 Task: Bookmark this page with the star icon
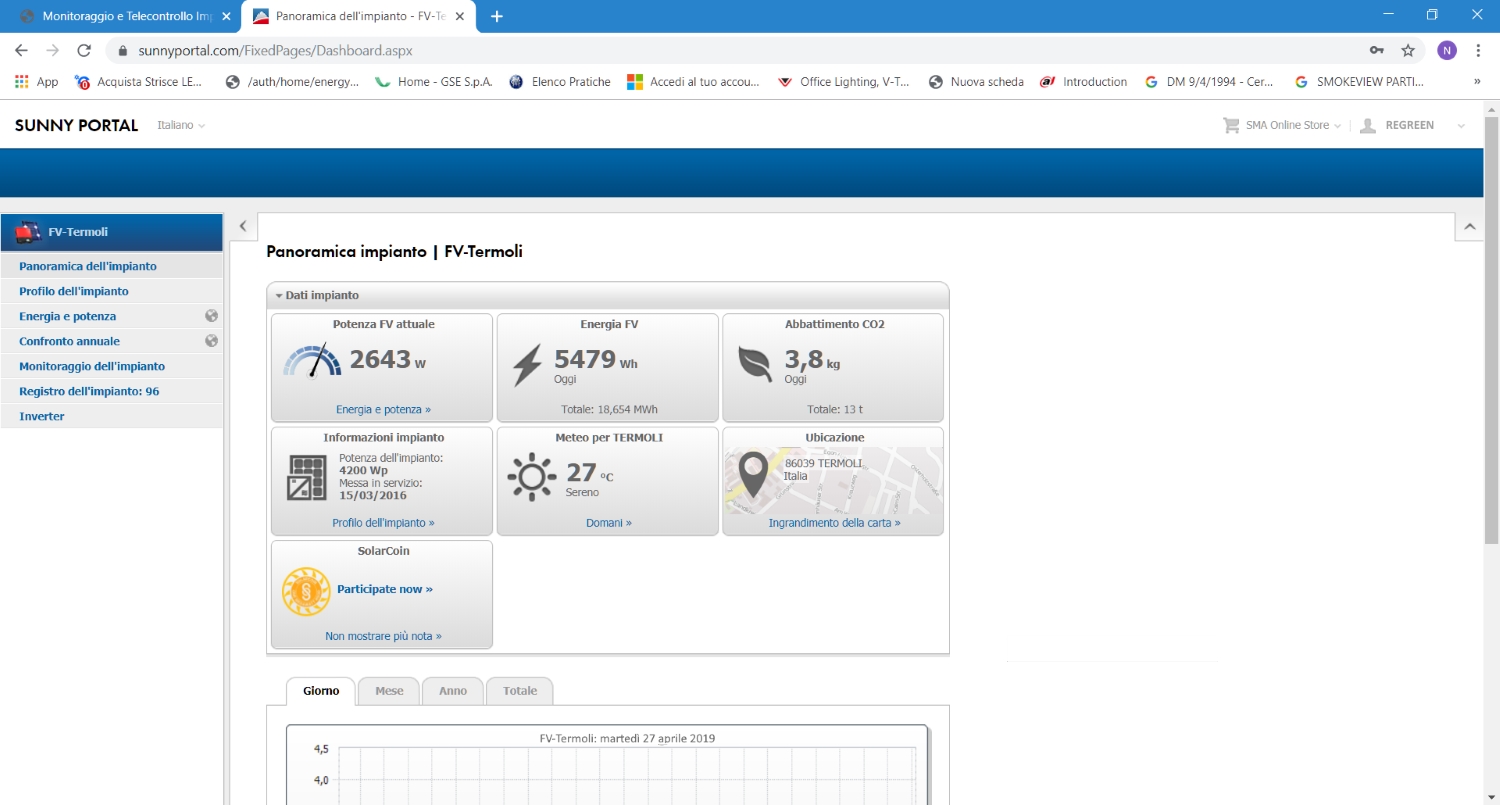point(1408,50)
